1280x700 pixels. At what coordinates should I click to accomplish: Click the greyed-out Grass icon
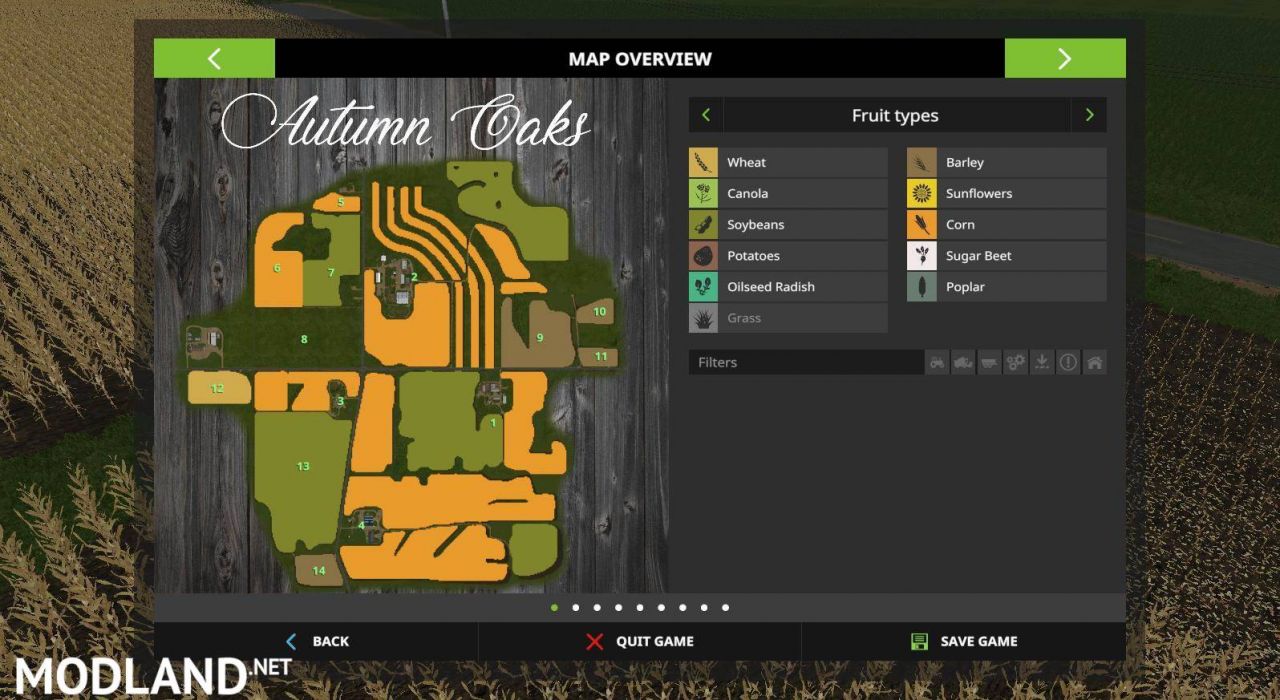703,318
